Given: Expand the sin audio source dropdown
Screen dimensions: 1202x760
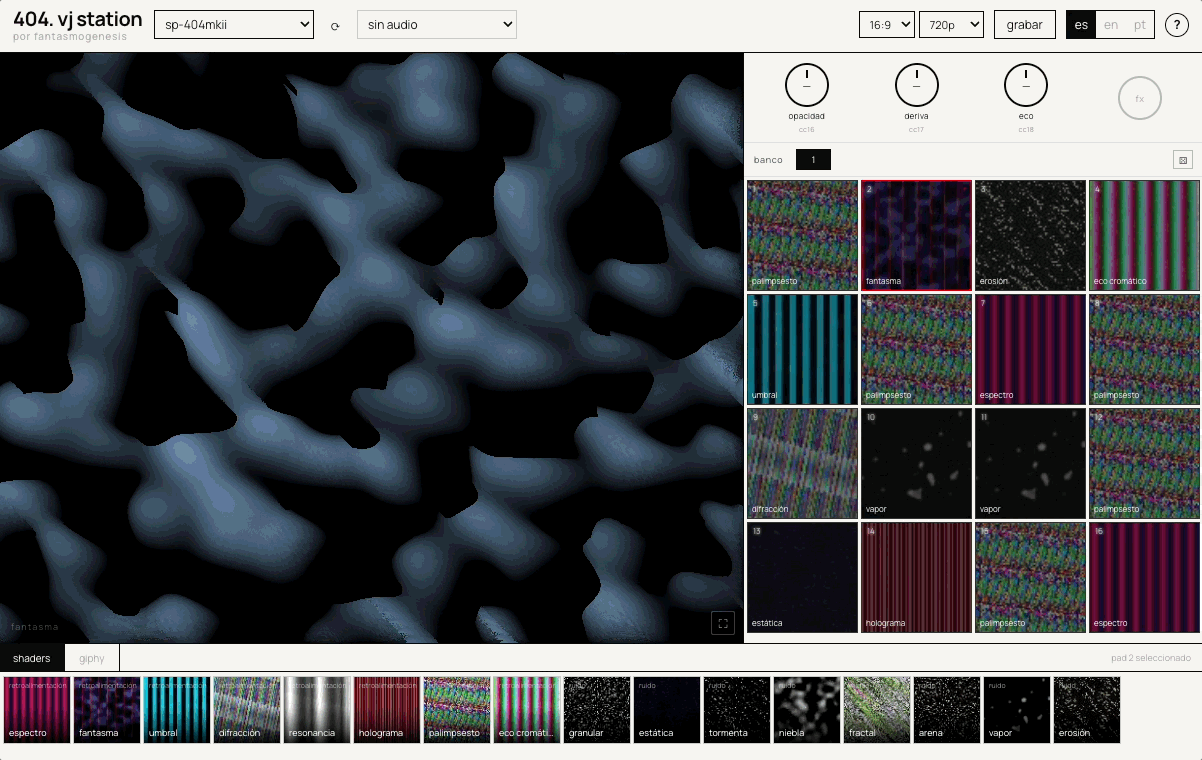Looking at the screenshot, I should pos(436,25).
